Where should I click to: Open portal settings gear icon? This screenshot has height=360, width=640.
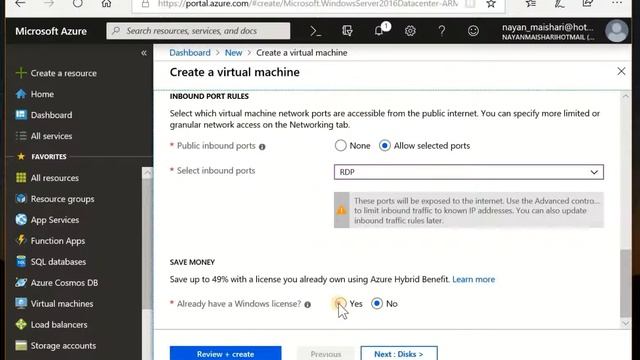click(x=410, y=31)
